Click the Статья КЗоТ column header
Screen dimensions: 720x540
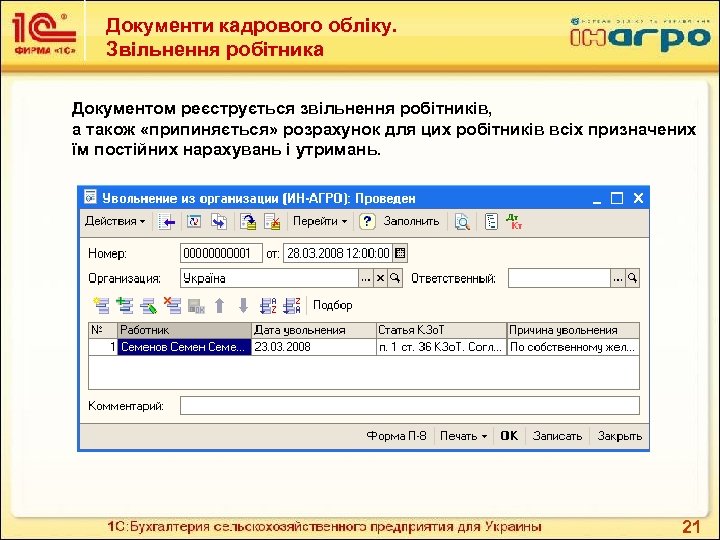tap(441, 330)
